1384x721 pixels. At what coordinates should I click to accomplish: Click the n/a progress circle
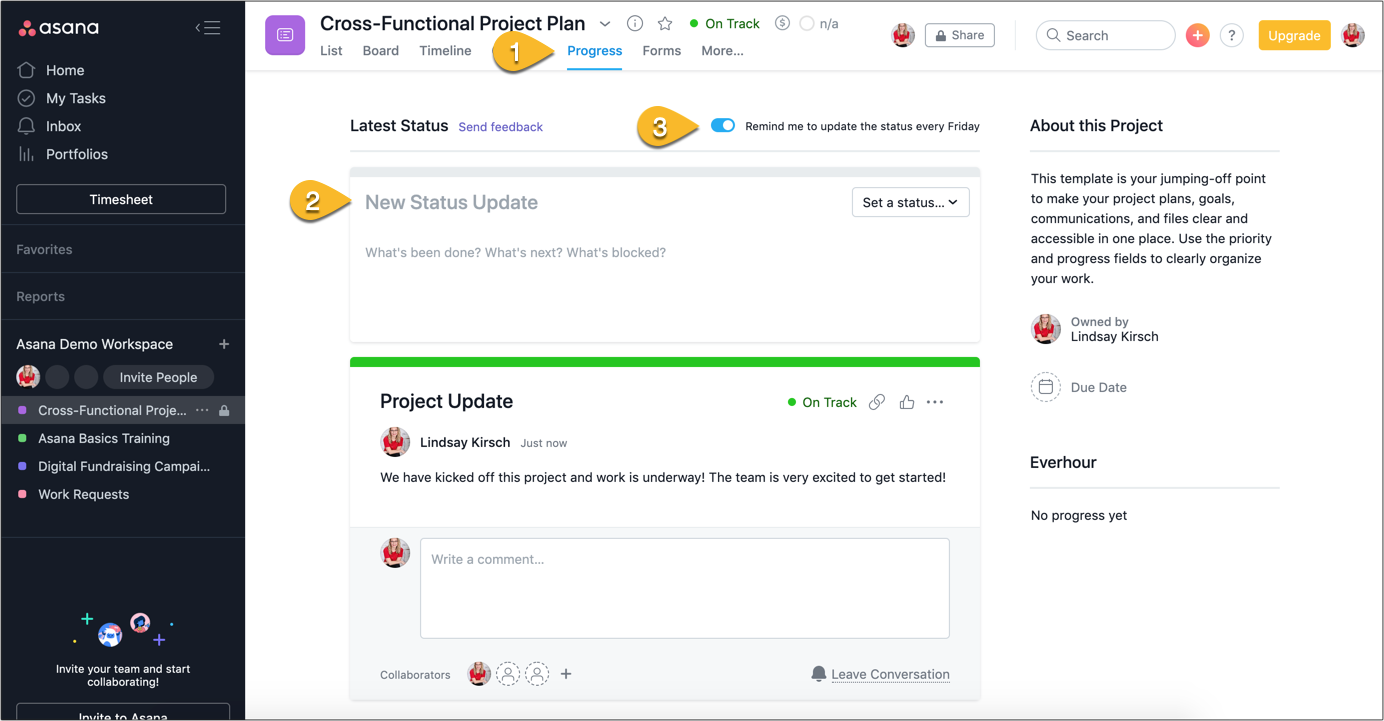click(807, 23)
